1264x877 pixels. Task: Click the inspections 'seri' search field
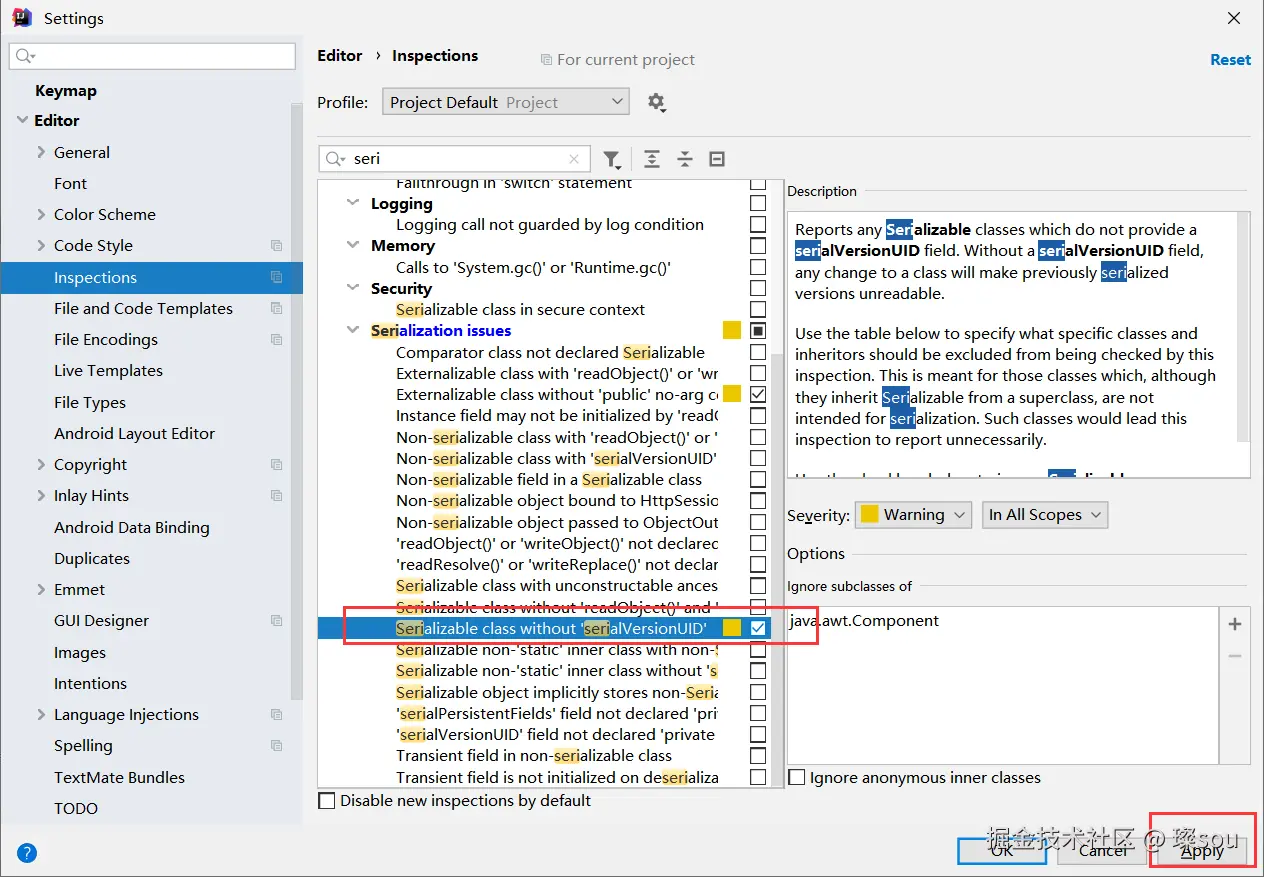[x=455, y=159]
